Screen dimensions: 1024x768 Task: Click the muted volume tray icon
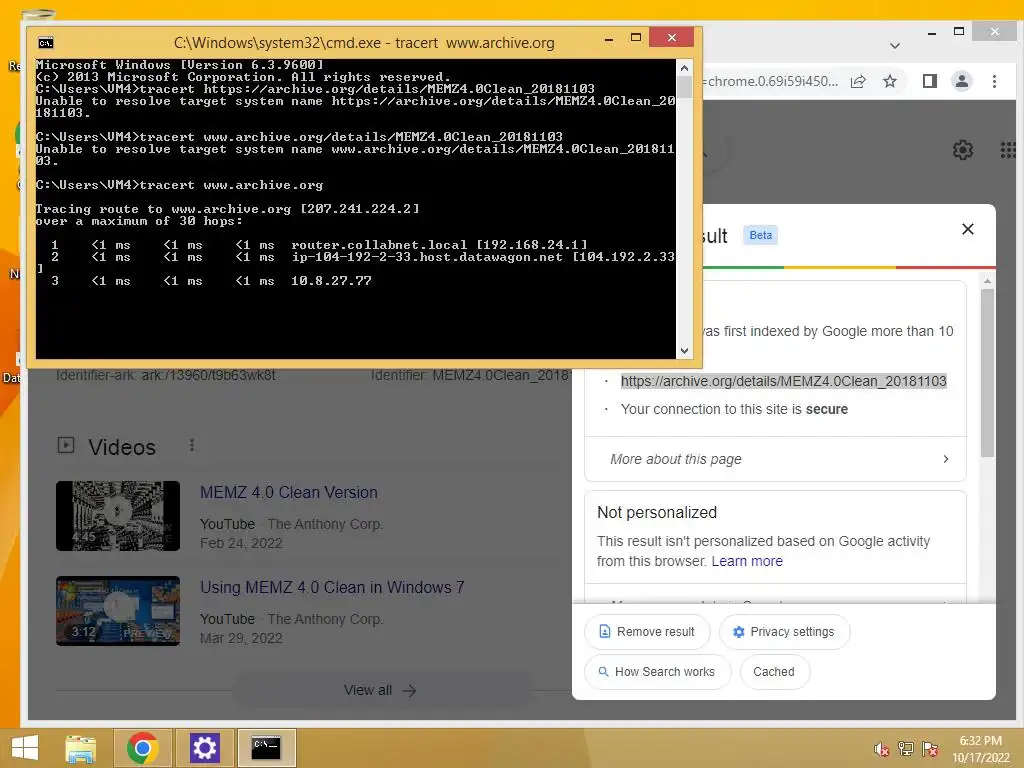pos(882,749)
